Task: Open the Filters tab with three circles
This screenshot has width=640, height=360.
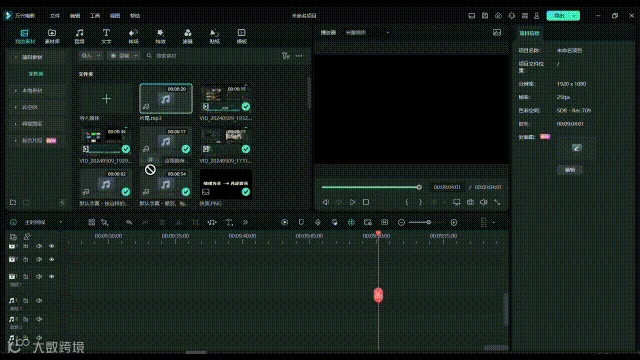Action: [x=187, y=36]
